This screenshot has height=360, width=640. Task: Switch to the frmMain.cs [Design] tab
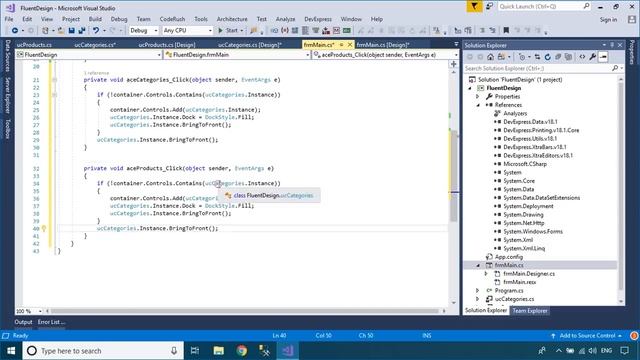pos(383,44)
